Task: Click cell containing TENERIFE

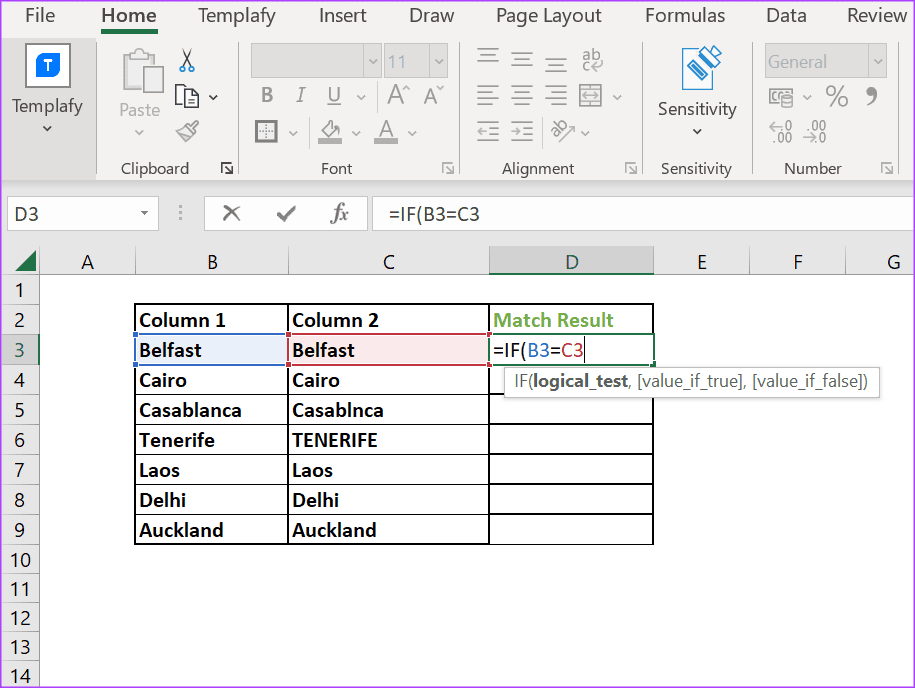Action: coord(388,440)
